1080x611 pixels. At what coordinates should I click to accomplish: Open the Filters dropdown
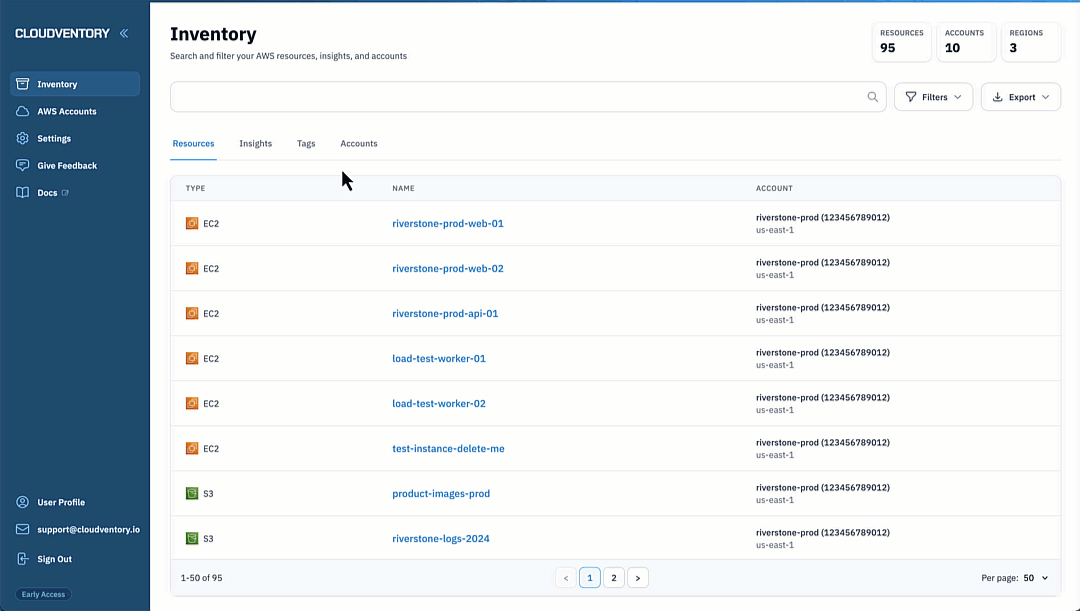click(x=933, y=96)
